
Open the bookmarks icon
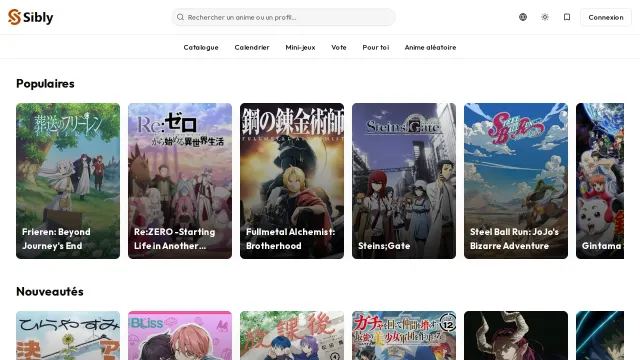click(x=567, y=17)
